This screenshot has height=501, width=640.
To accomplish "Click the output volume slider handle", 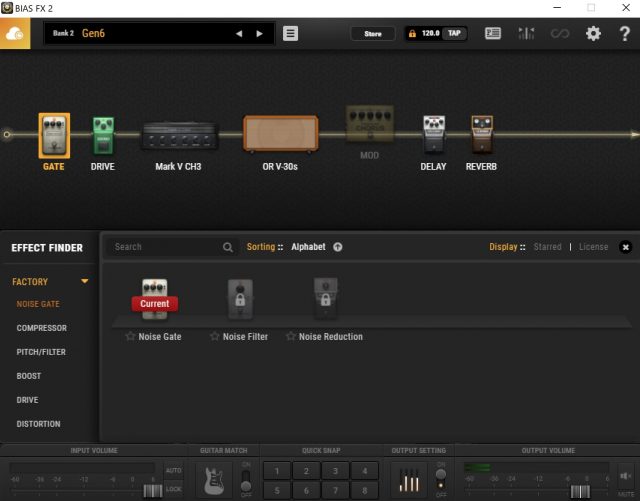I will coord(580,491).
